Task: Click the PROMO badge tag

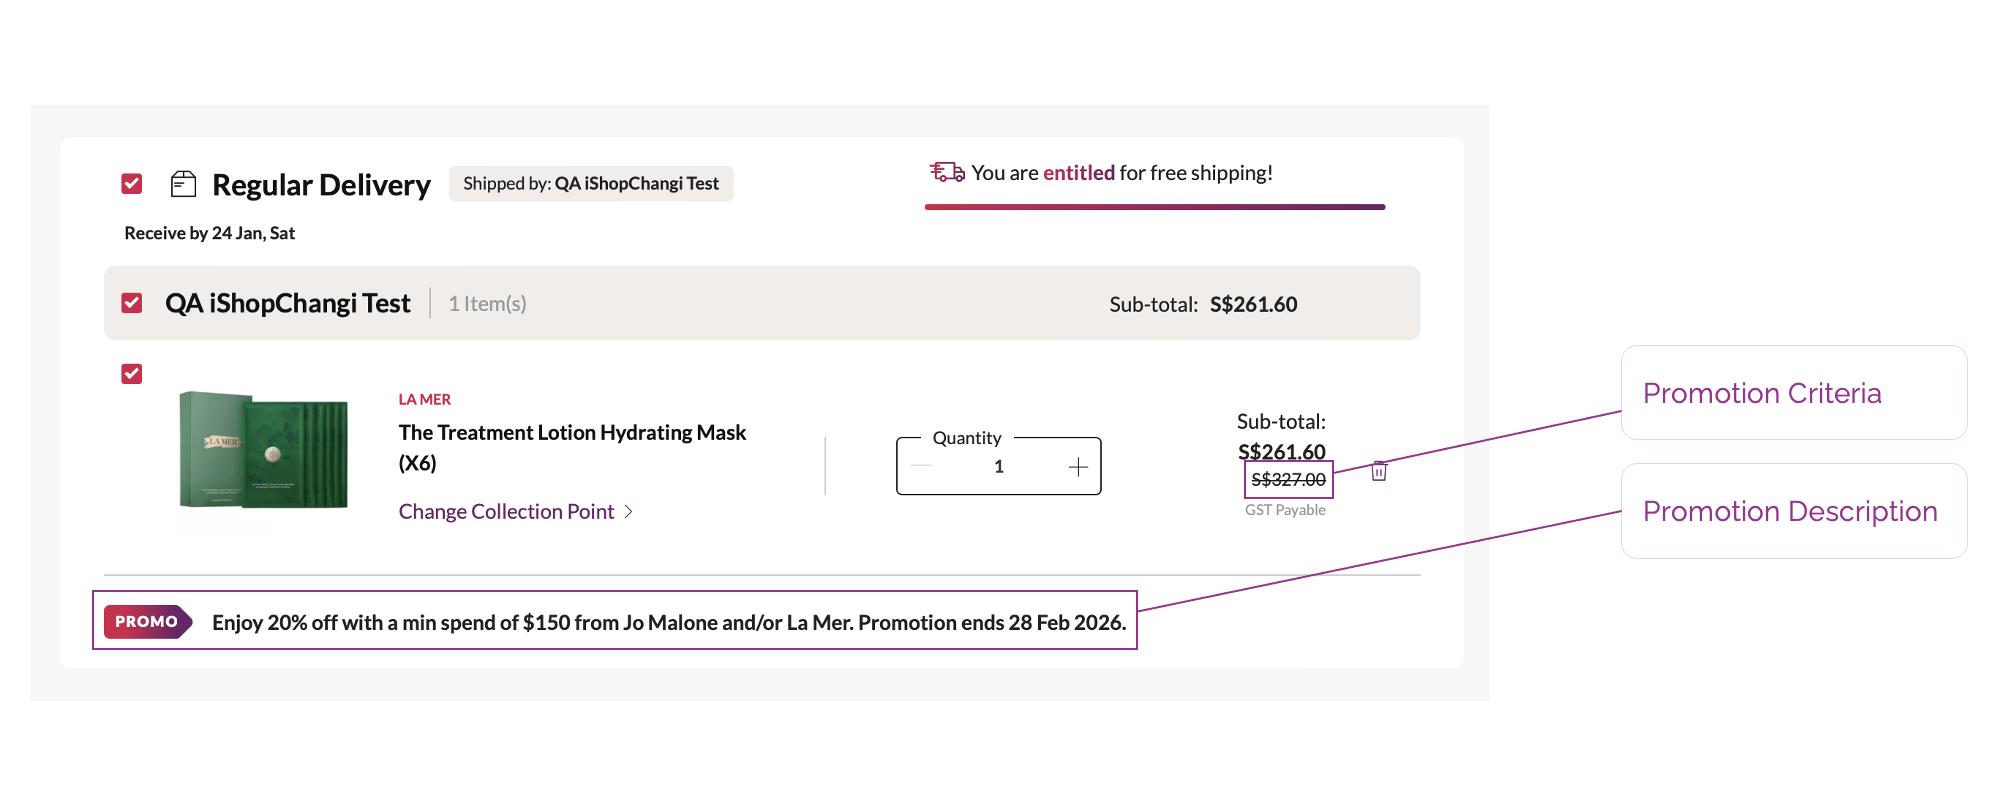Action: coord(147,622)
